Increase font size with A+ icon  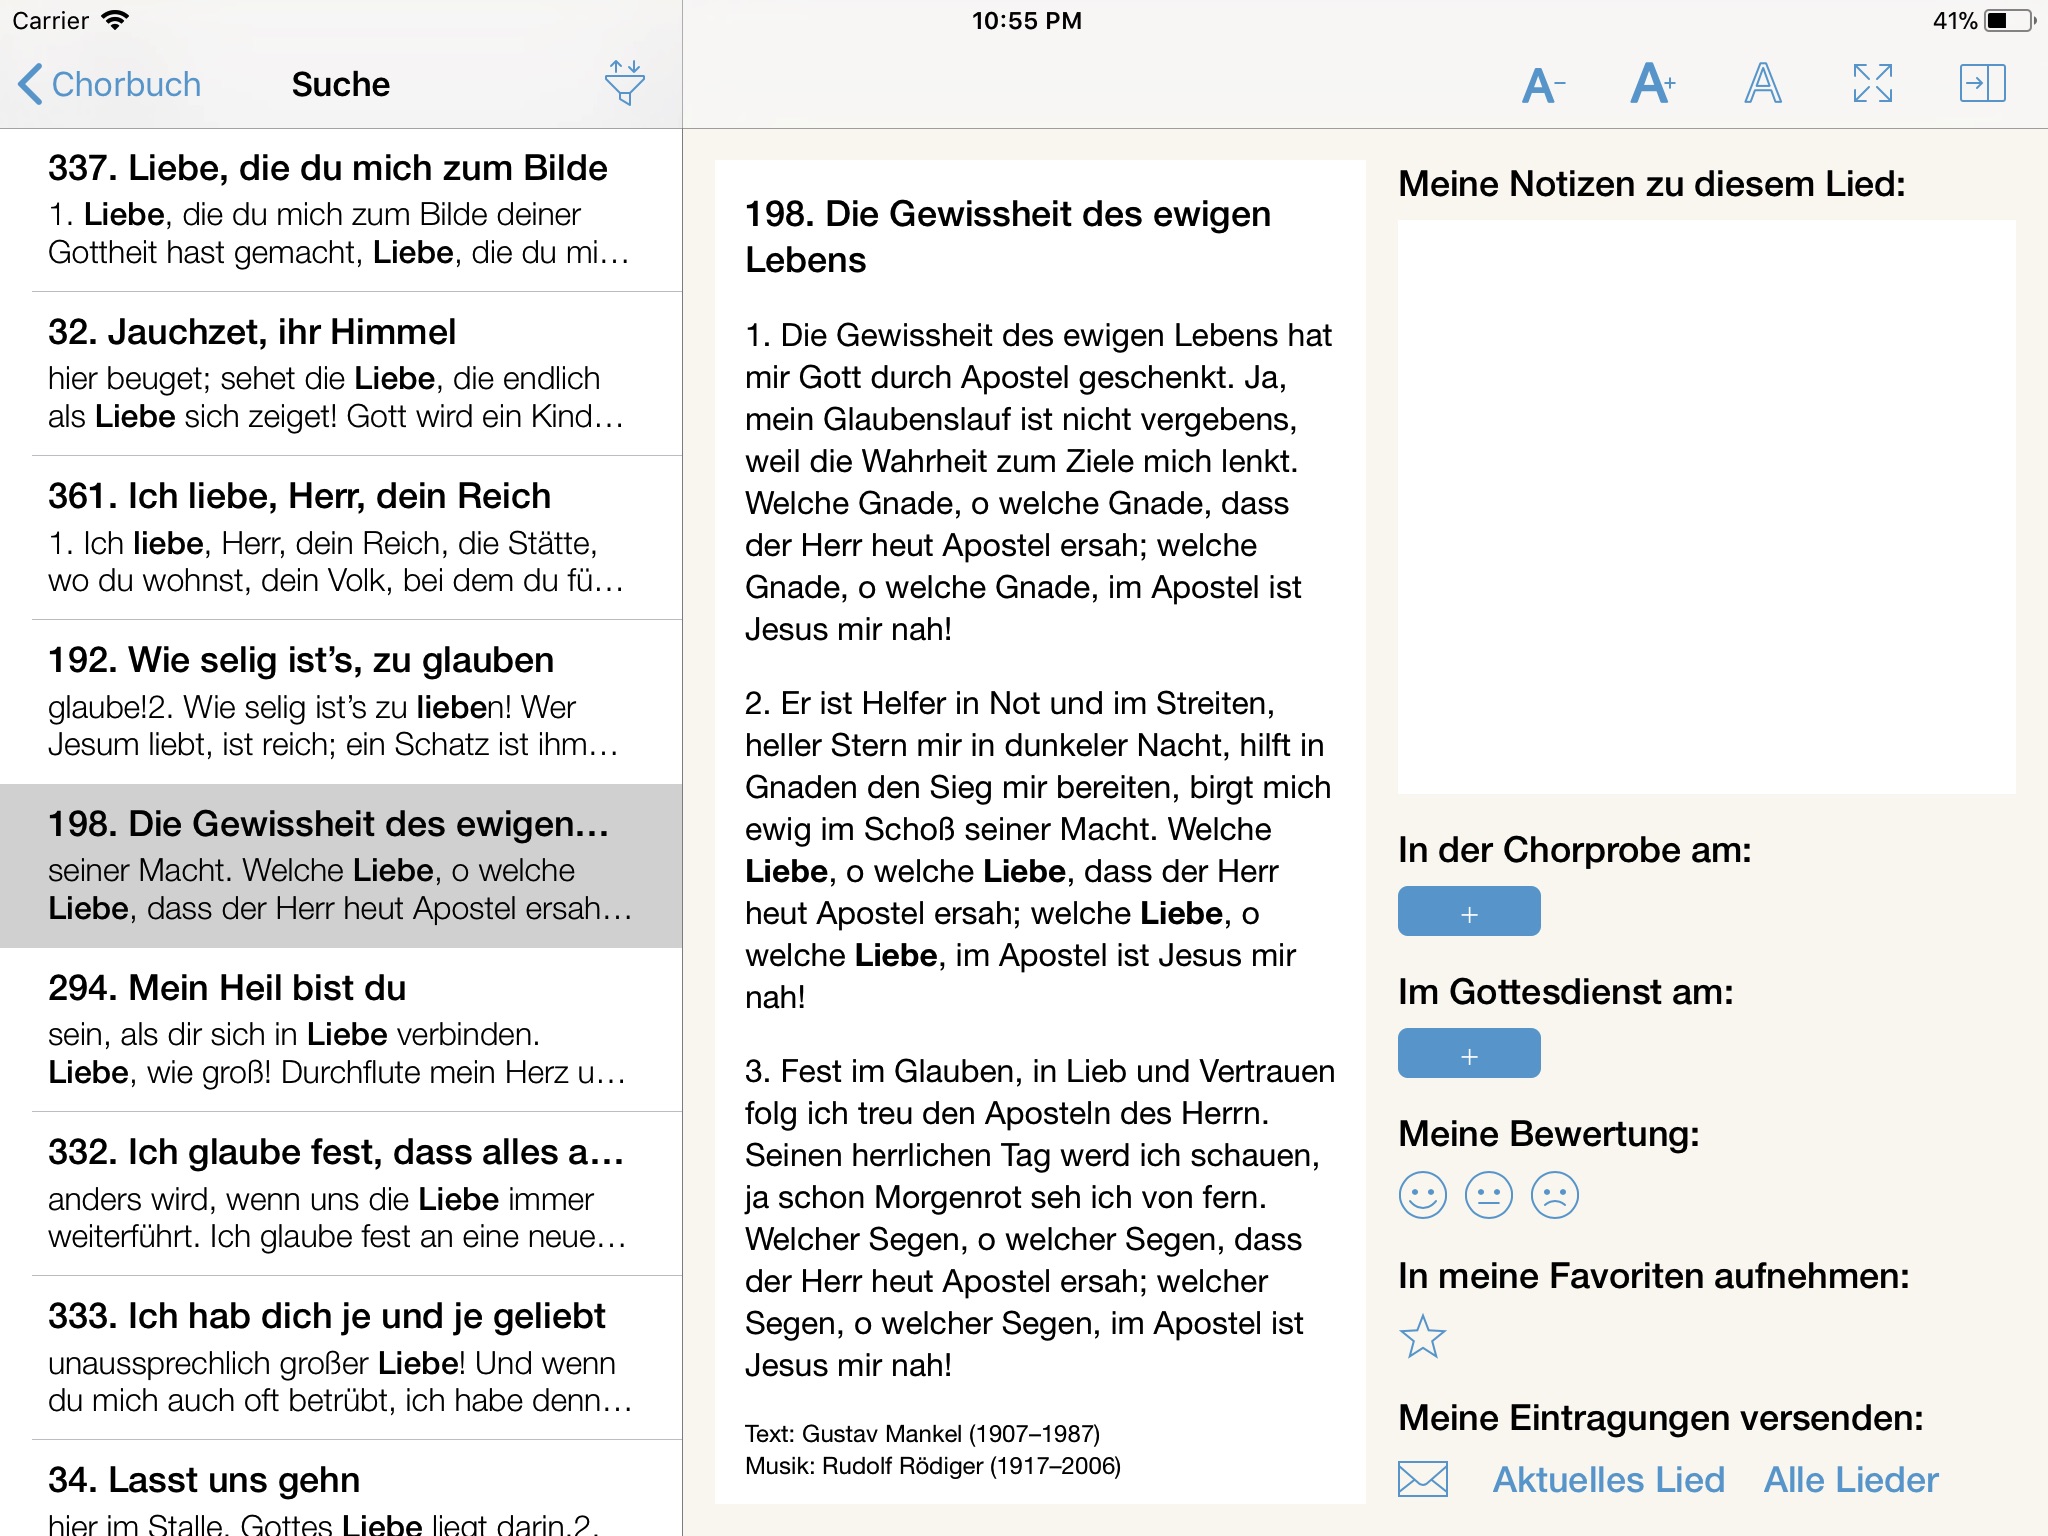pyautogui.click(x=1653, y=83)
